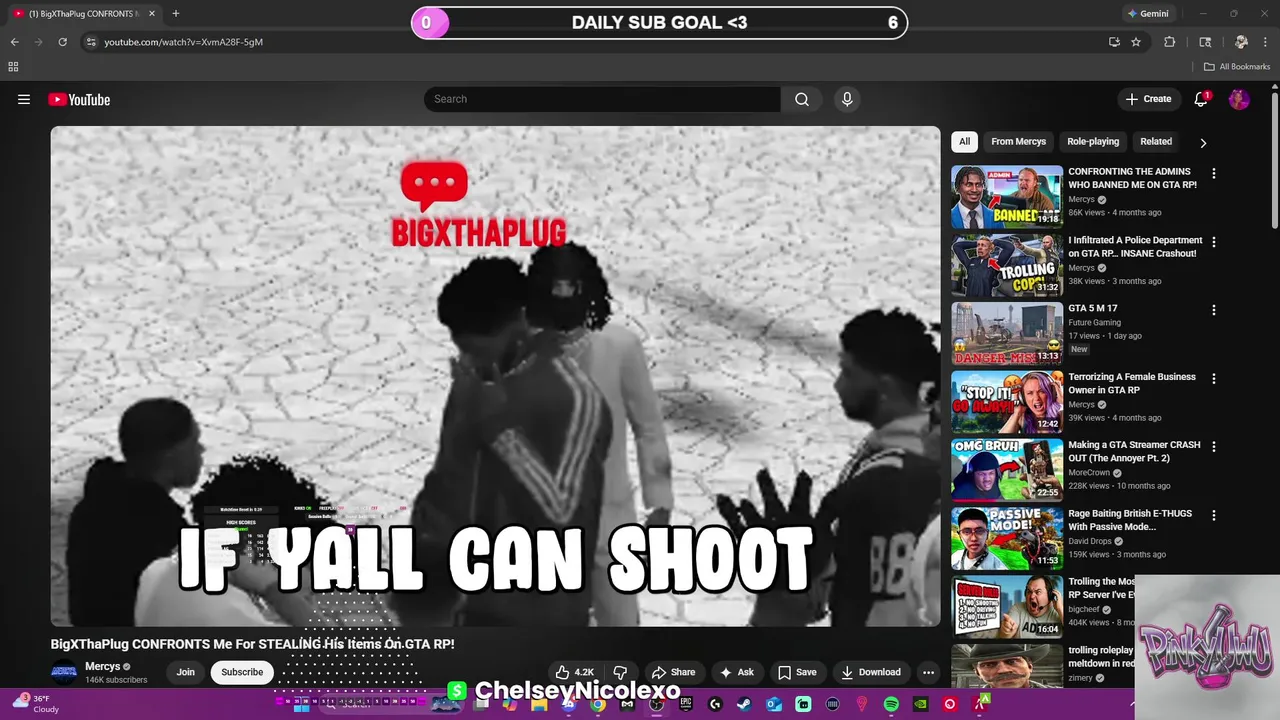
Task: Start voice search with the microphone
Action: tap(847, 99)
